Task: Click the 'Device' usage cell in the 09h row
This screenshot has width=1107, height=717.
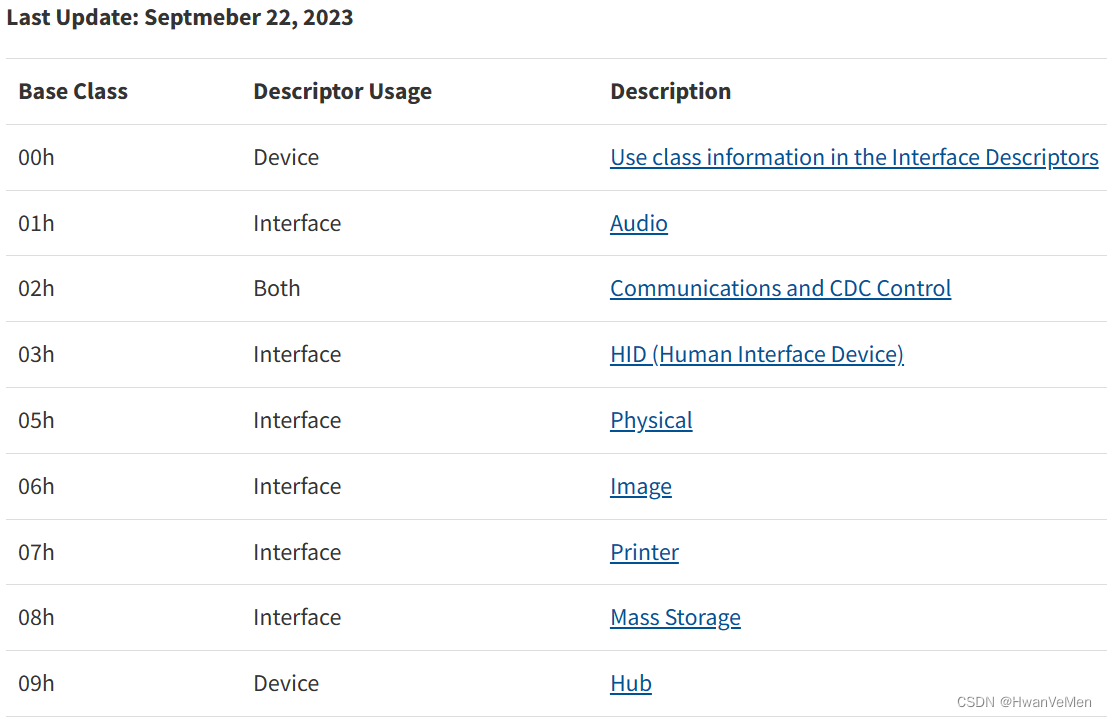Action: point(286,683)
